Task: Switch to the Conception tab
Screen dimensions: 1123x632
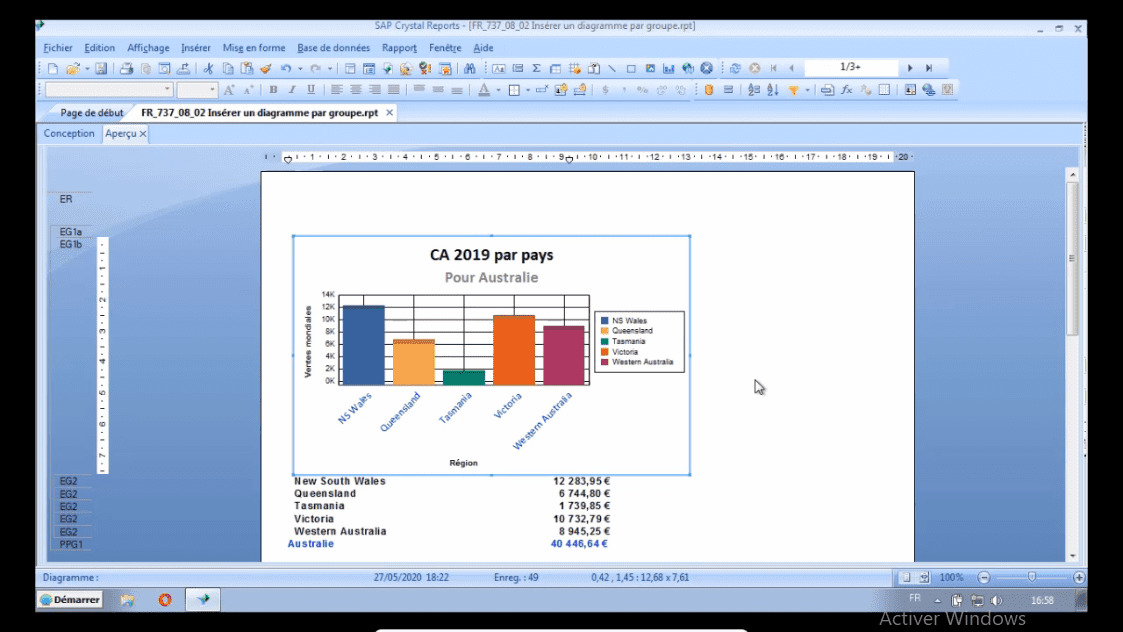Action: point(69,133)
